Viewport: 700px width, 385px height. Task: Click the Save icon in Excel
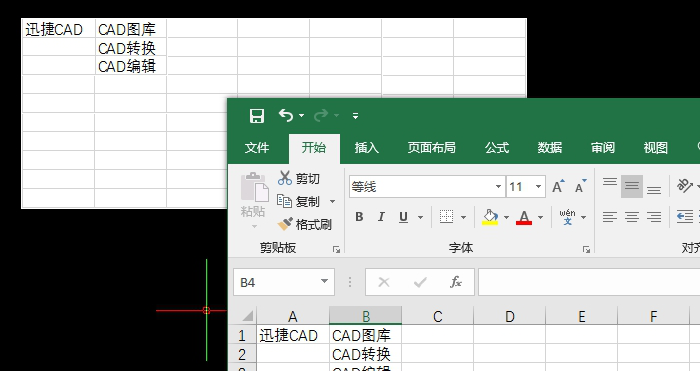click(x=257, y=116)
